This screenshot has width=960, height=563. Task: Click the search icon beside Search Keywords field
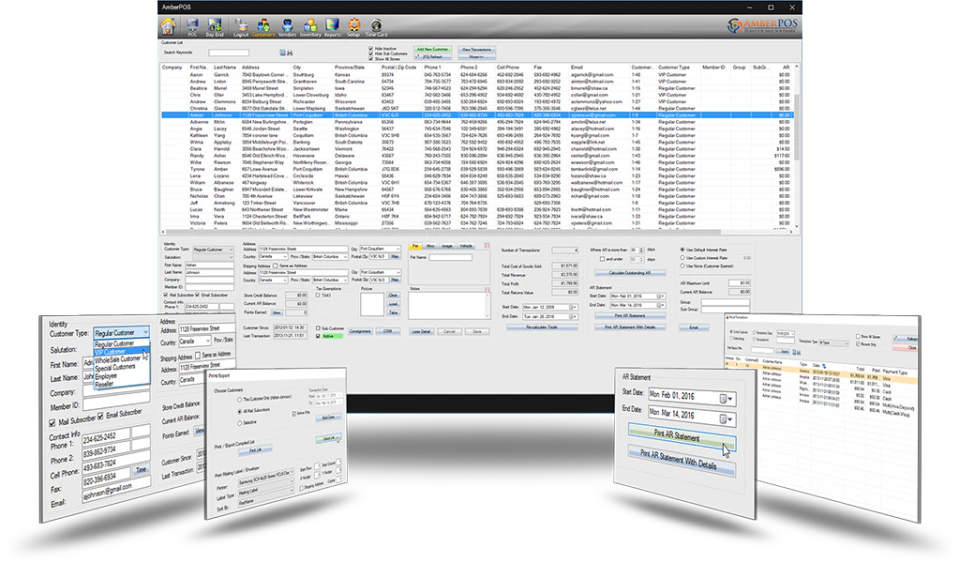pos(282,53)
